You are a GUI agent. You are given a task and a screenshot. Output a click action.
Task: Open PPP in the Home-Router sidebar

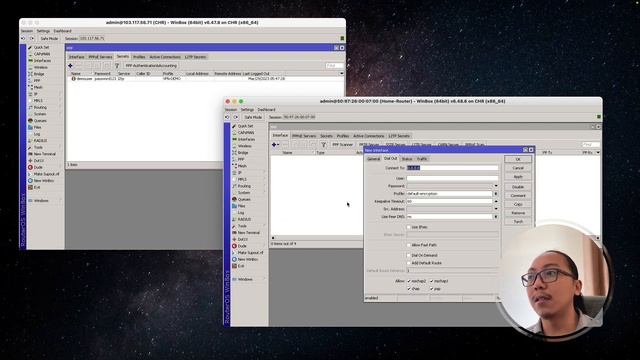tap(241, 159)
